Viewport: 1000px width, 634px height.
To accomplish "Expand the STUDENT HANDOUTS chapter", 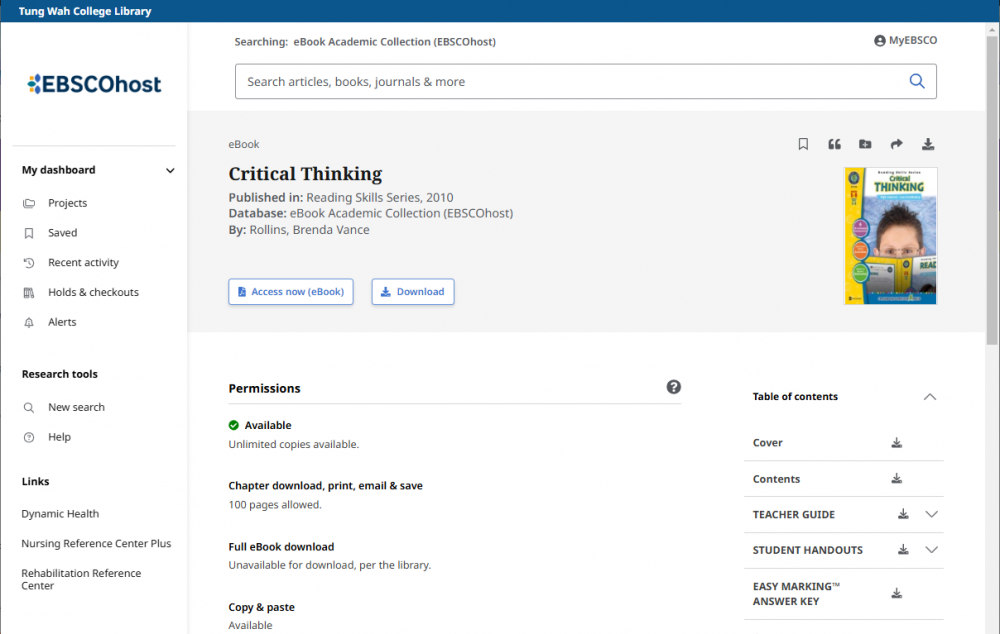I will pos(931,550).
